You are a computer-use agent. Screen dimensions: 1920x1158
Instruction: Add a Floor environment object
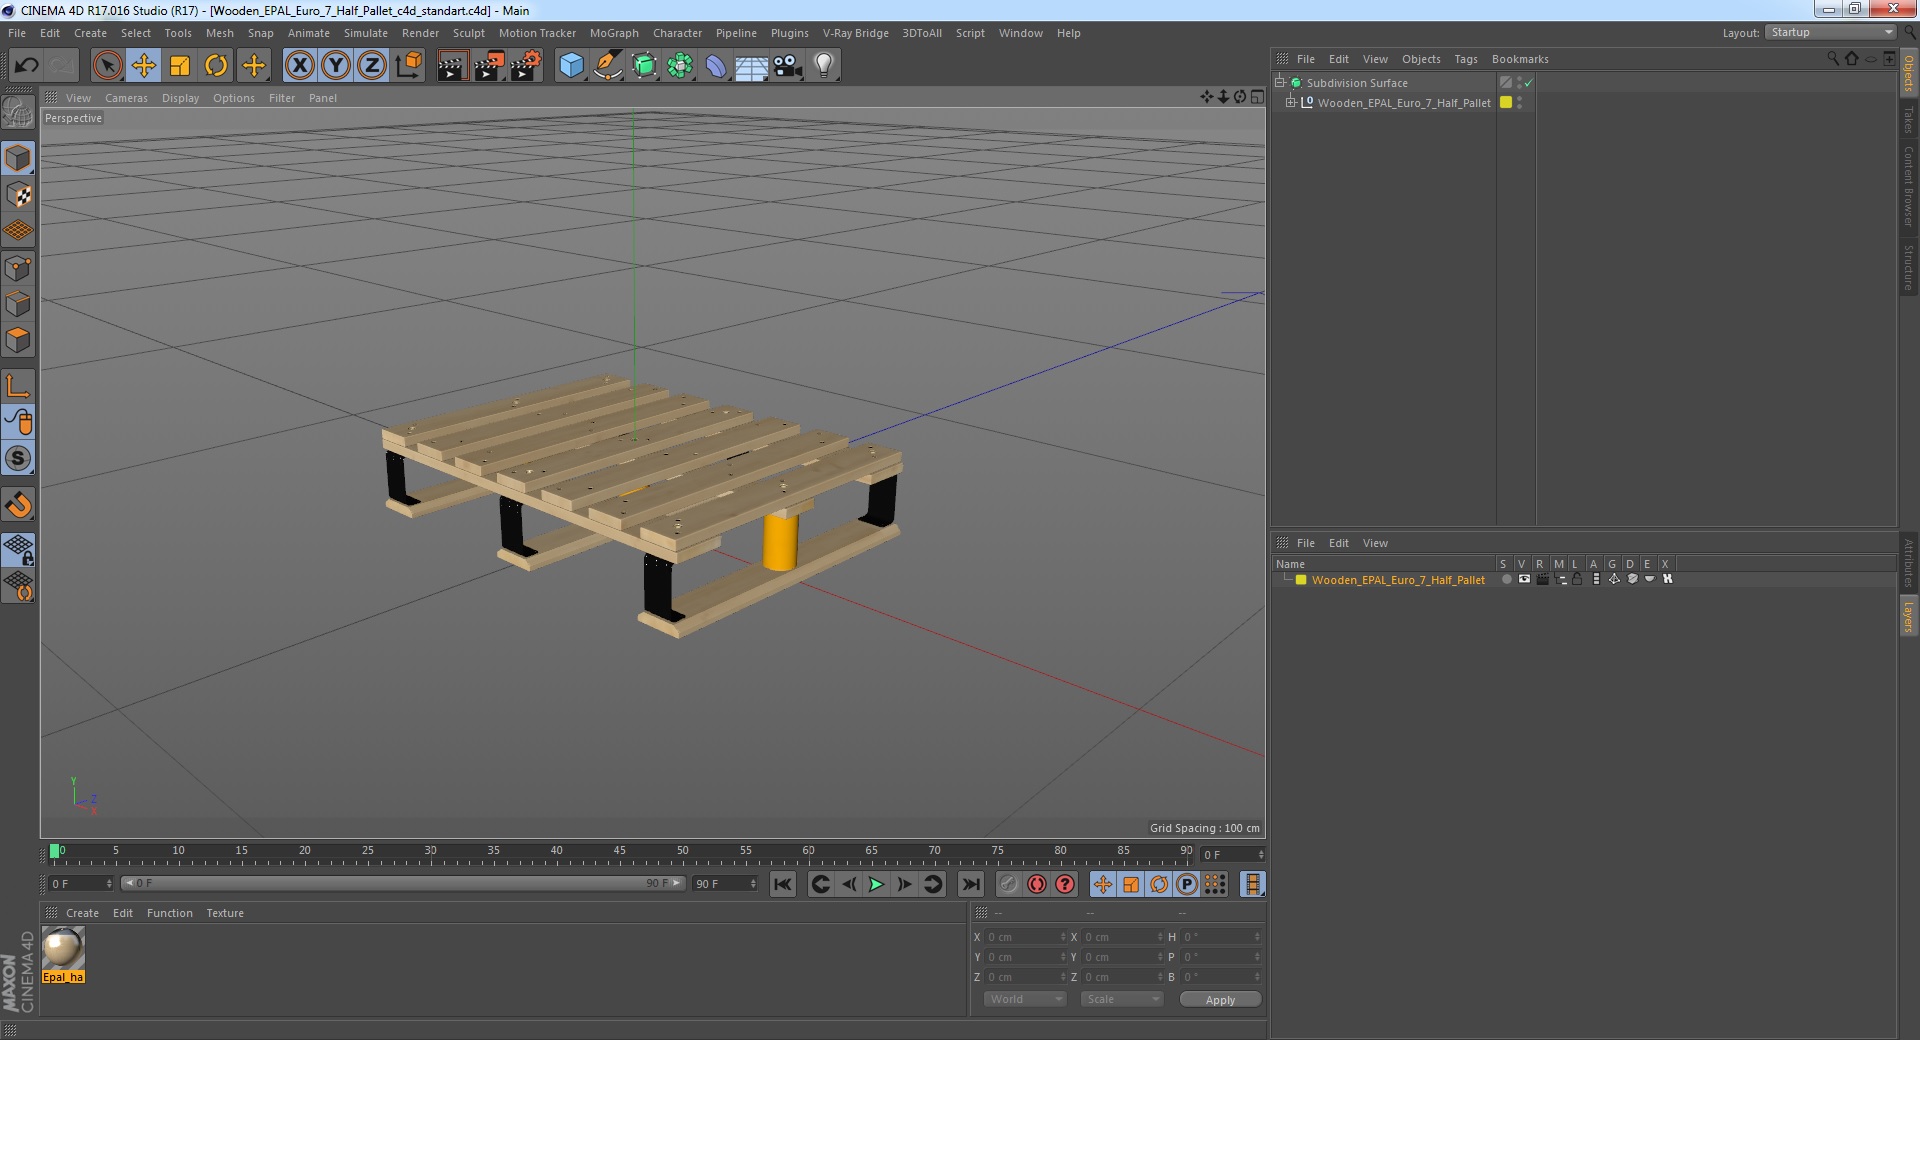pyautogui.click(x=752, y=66)
